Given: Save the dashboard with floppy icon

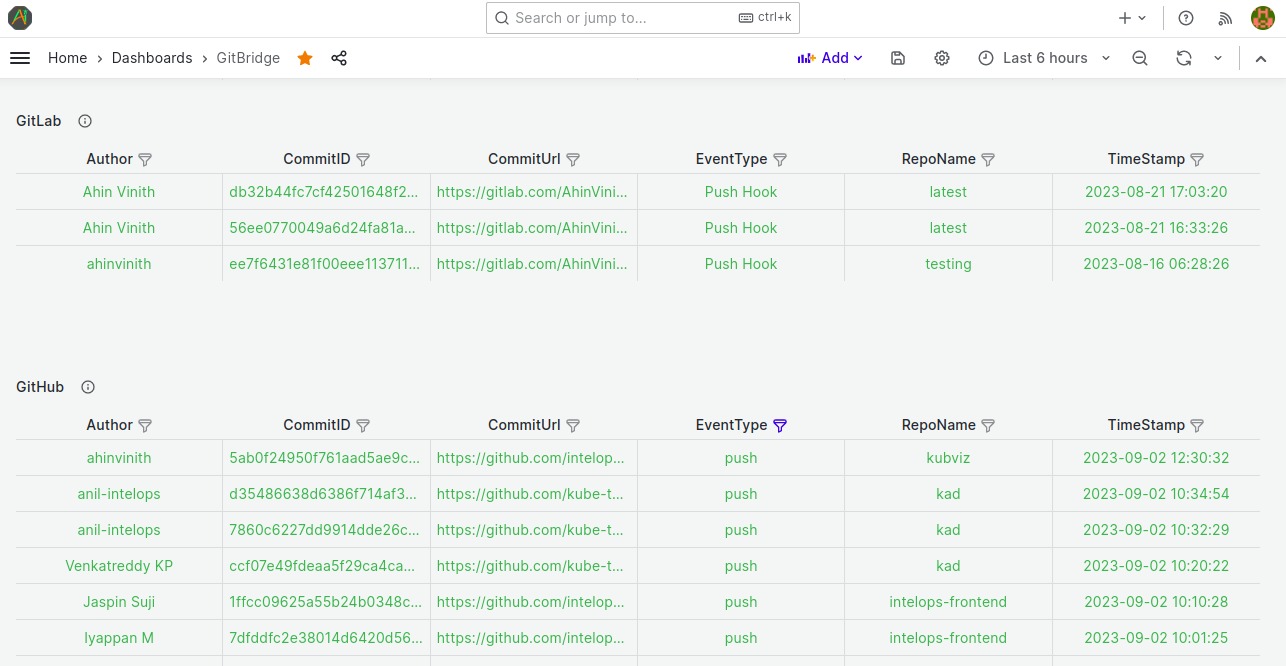Looking at the screenshot, I should [x=898, y=58].
